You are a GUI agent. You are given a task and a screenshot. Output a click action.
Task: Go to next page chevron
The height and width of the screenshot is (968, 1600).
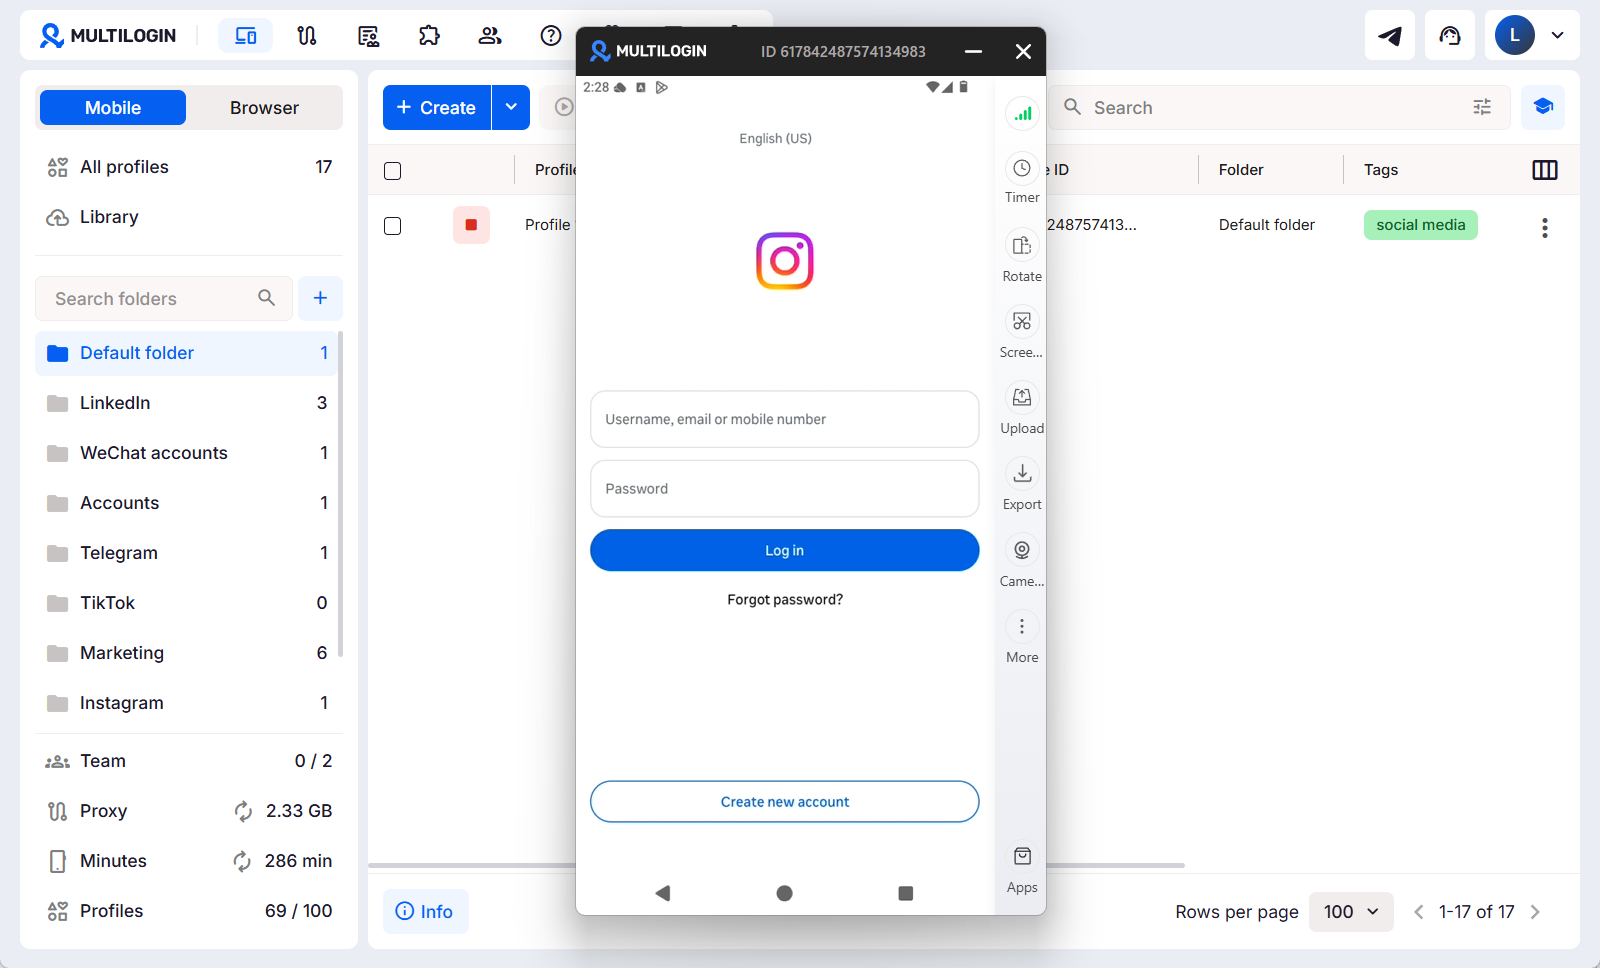1536,912
